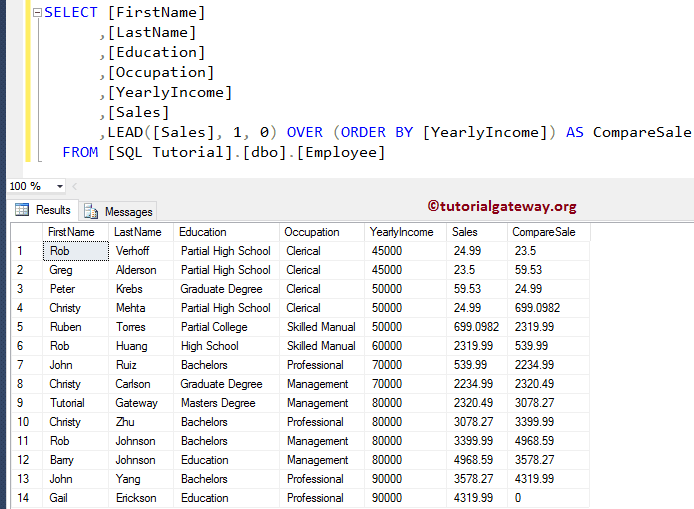Click the 'Huang' last name cell
The image size is (694, 509).
141,346
